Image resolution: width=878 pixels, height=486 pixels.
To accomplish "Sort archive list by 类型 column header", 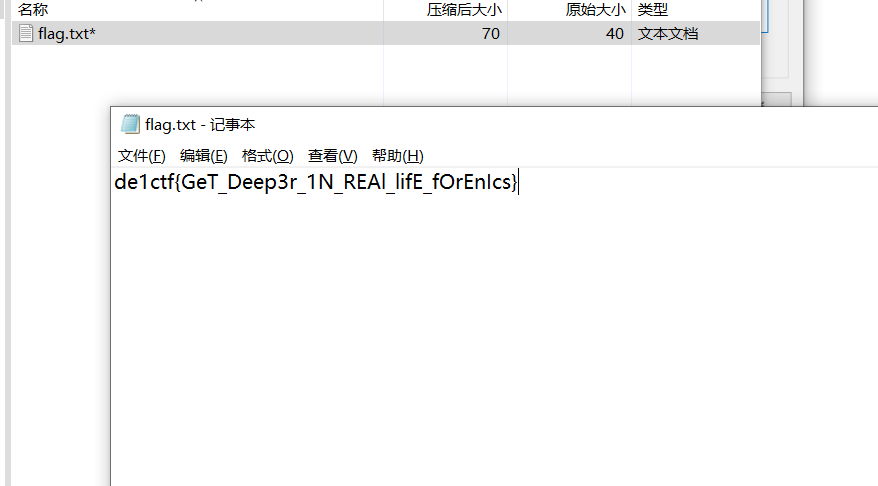I will pyautogui.click(x=652, y=10).
